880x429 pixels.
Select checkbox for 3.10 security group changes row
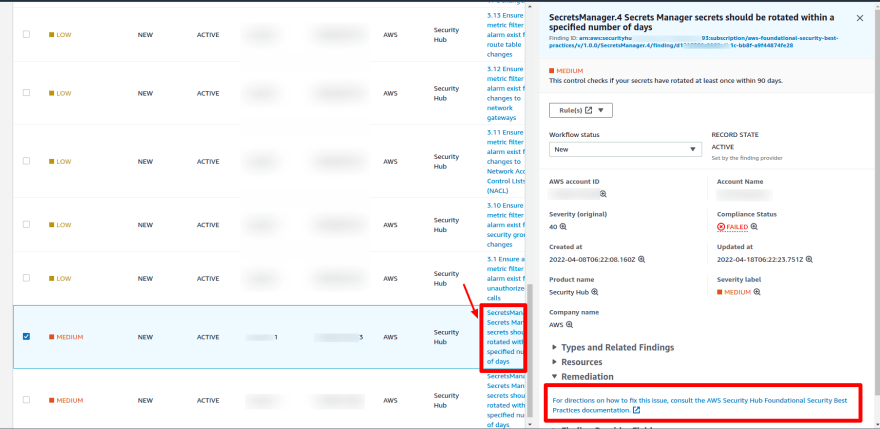pos(26,224)
